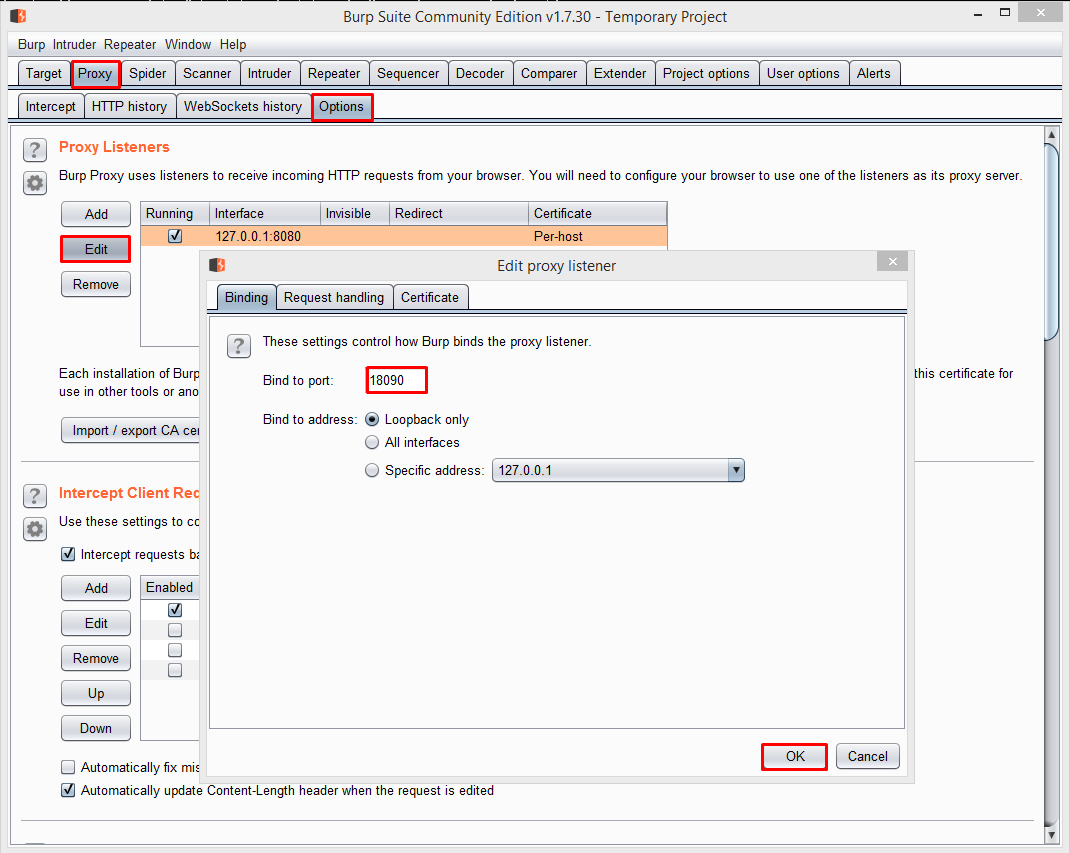Click OK in Edit proxy listener dialog

(x=795, y=756)
